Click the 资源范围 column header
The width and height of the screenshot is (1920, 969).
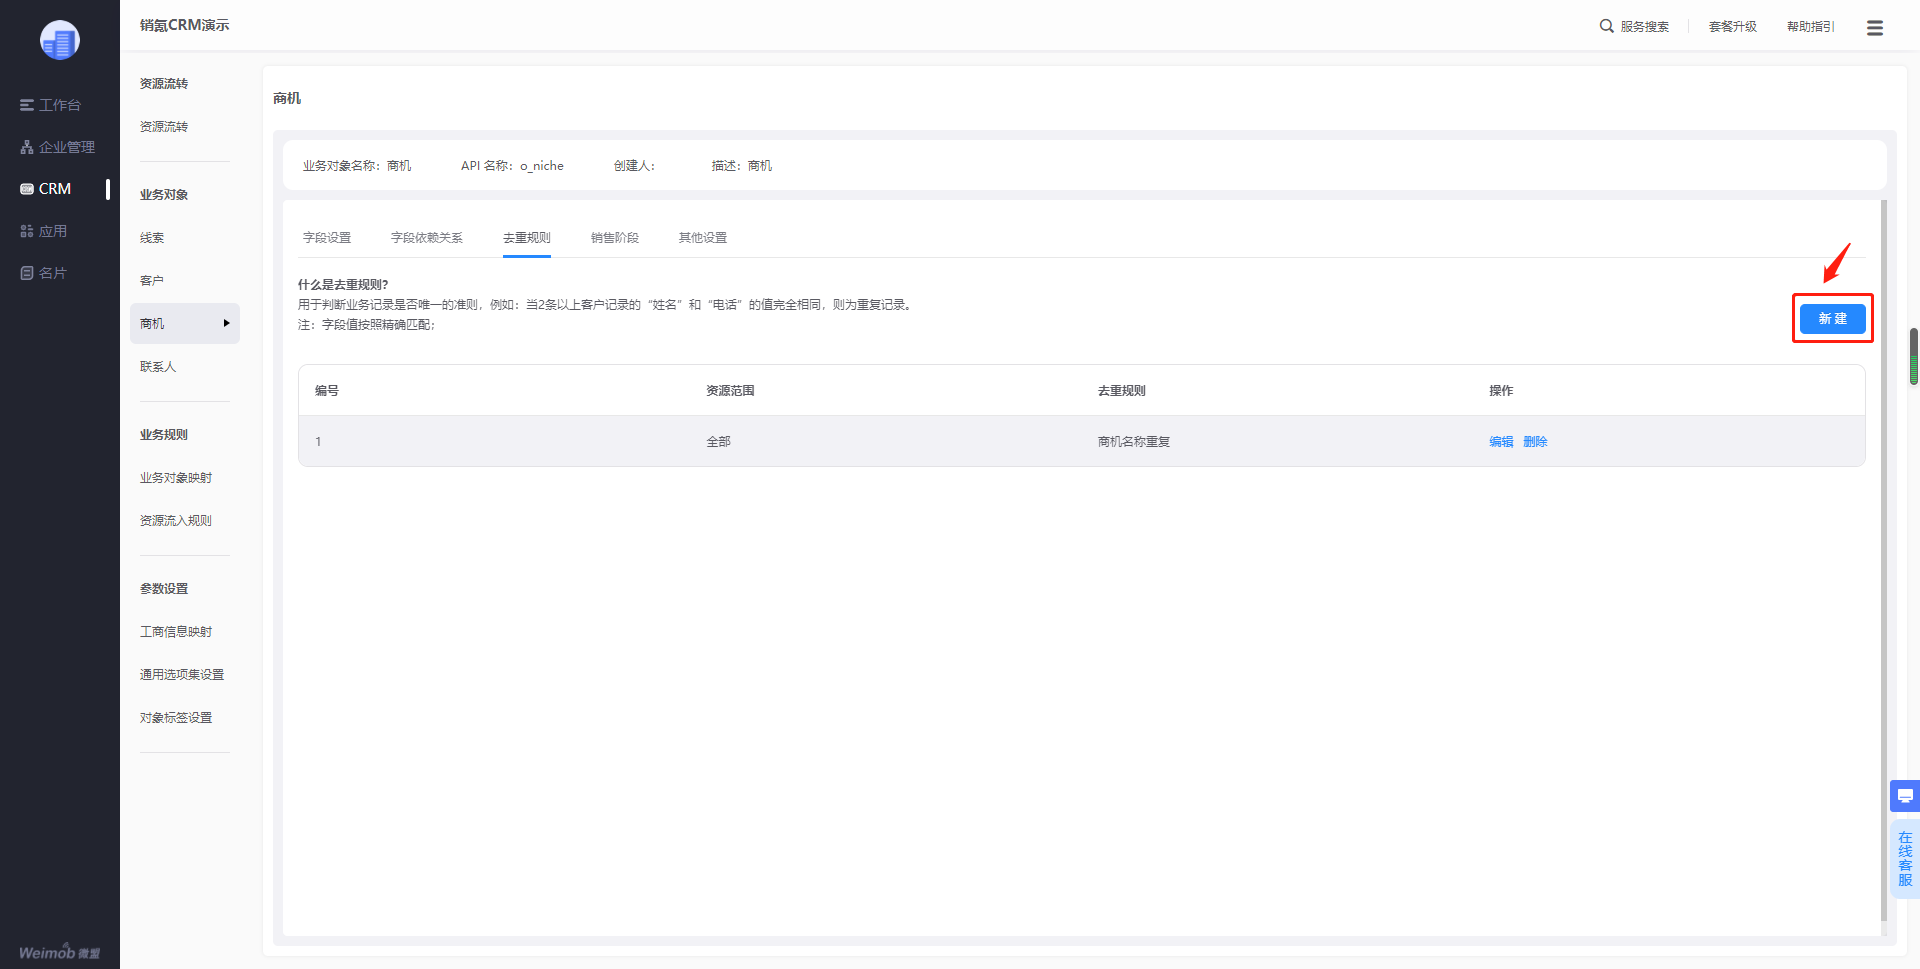[731, 391]
